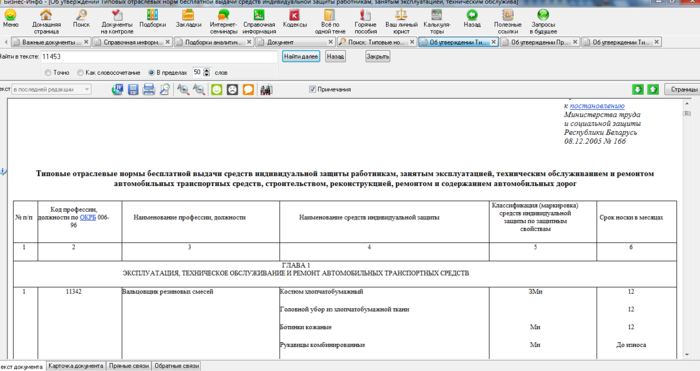Open the Подборки collections
The image size is (700, 371).
point(153,19)
